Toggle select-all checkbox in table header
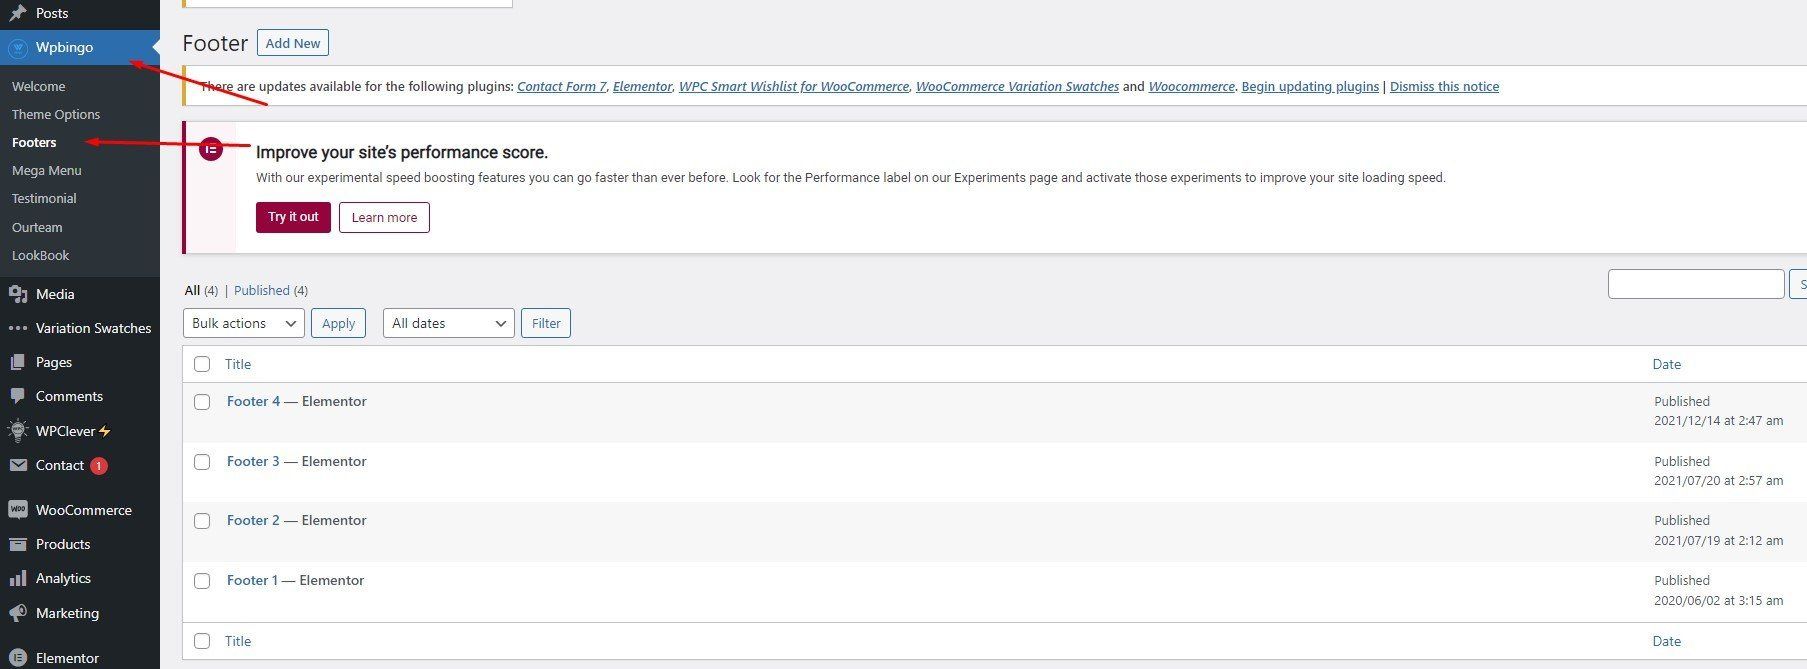1807x669 pixels. click(202, 364)
